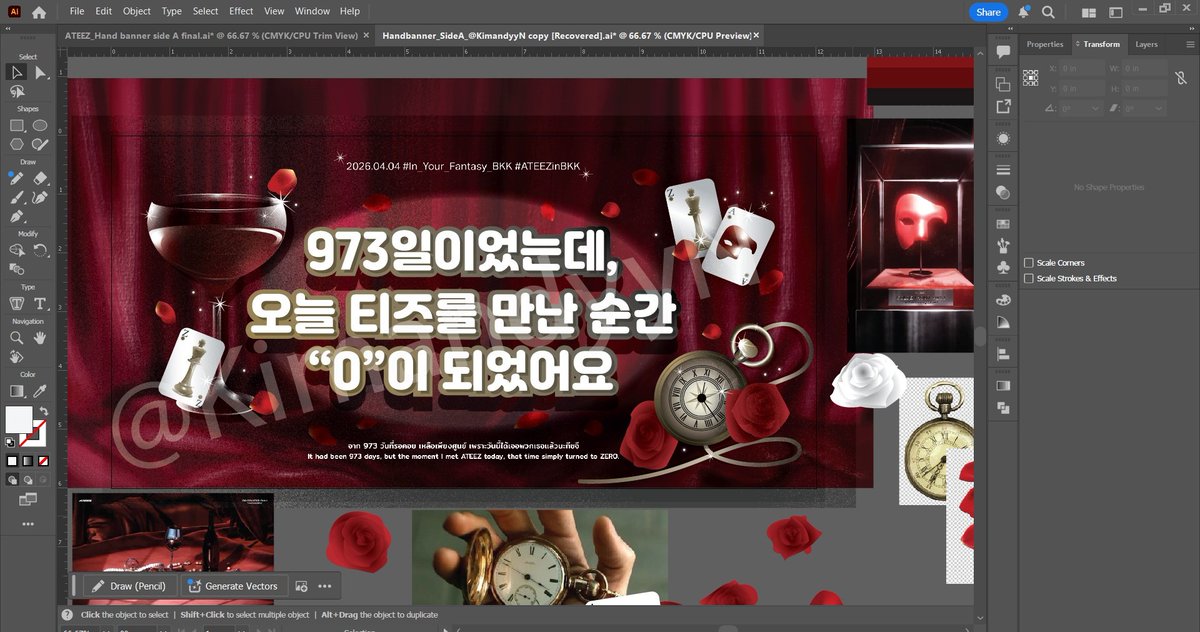The height and width of the screenshot is (632, 1200).
Task: Open the Stroke panel (lines) icon
Action: [x=1003, y=171]
